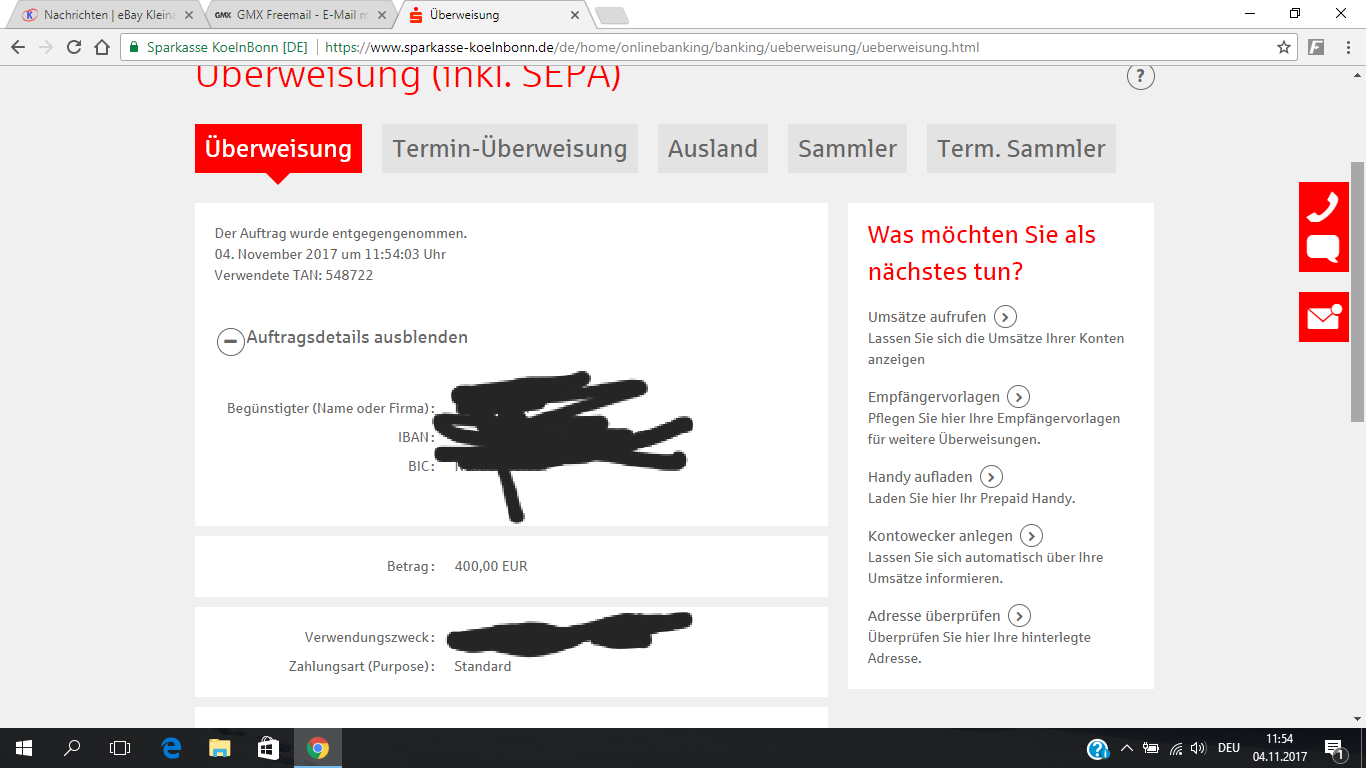
Task: Open the Sammler tab
Action: (x=847, y=149)
